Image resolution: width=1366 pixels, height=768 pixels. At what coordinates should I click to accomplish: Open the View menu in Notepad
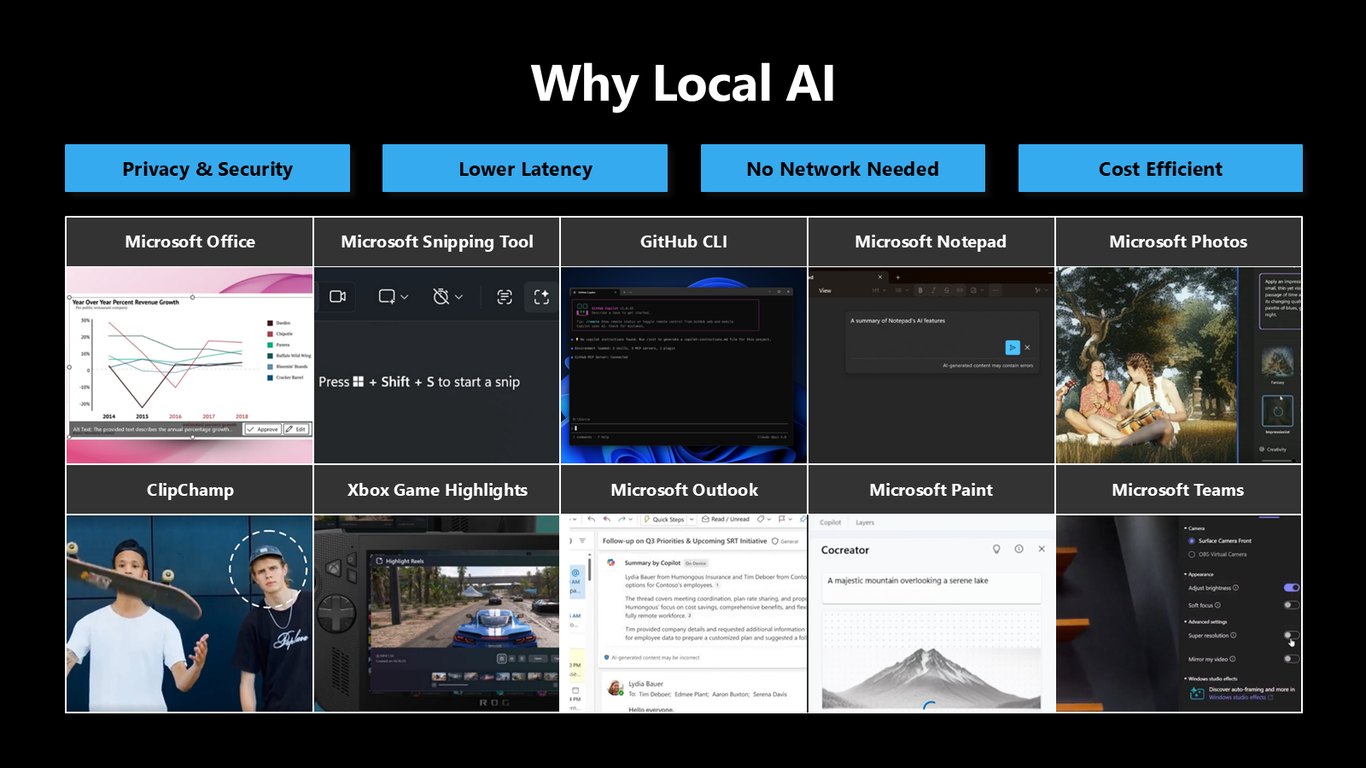point(825,290)
